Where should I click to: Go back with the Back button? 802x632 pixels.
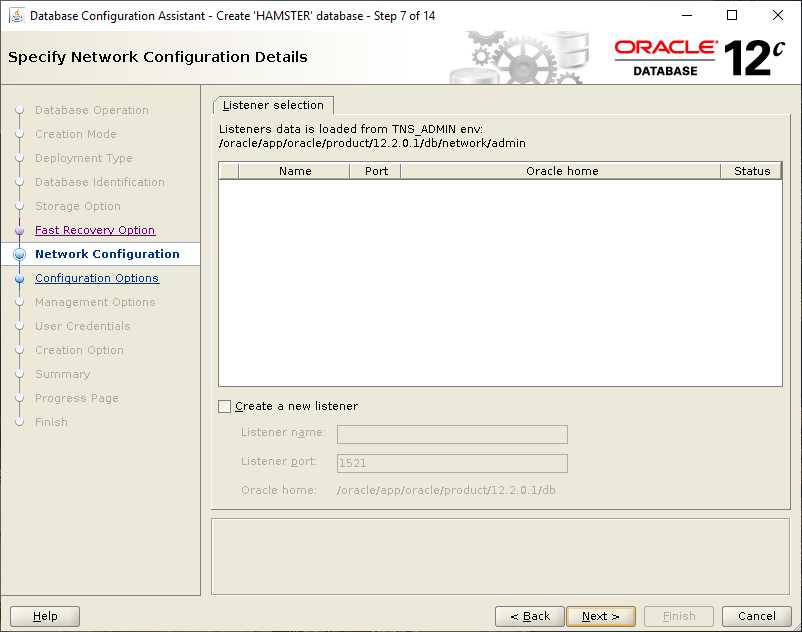coord(530,616)
